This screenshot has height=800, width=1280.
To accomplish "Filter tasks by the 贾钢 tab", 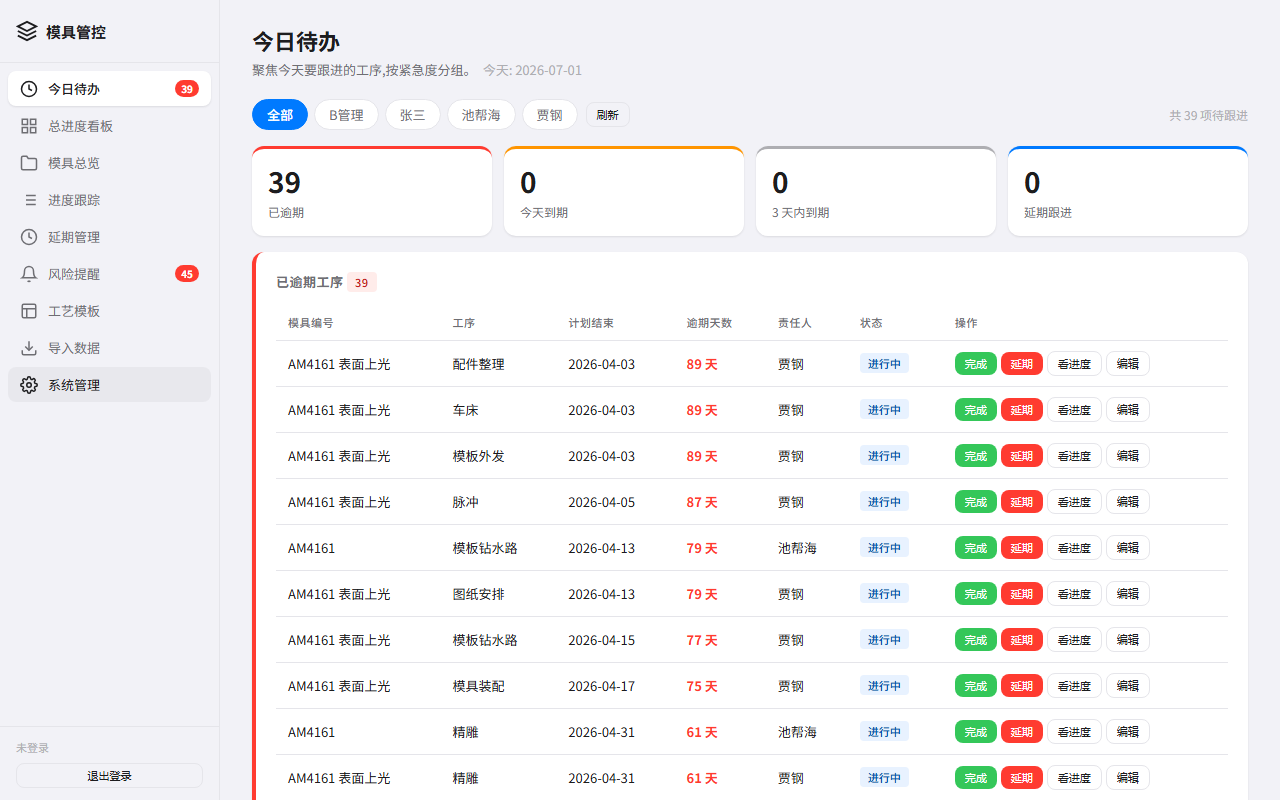I will pos(549,115).
